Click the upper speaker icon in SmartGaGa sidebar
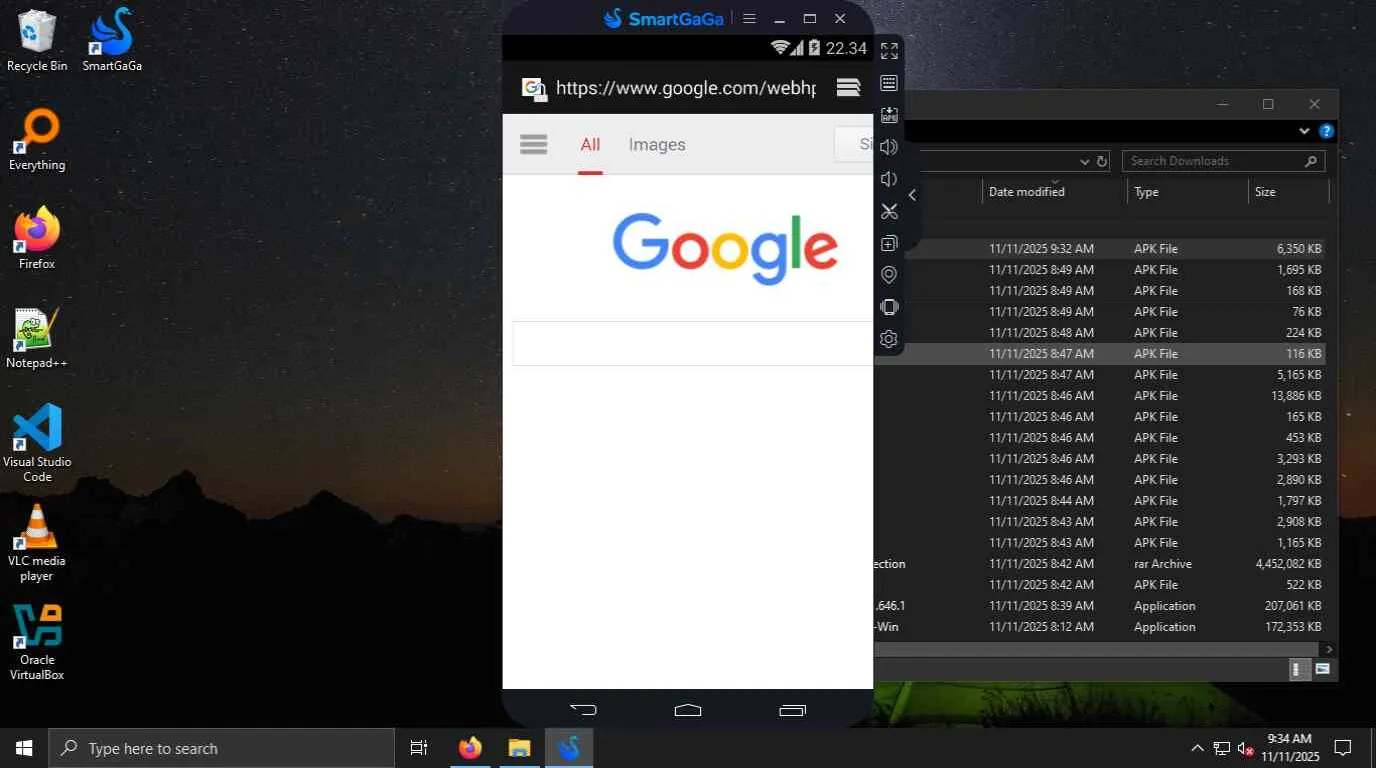 pos(889,147)
